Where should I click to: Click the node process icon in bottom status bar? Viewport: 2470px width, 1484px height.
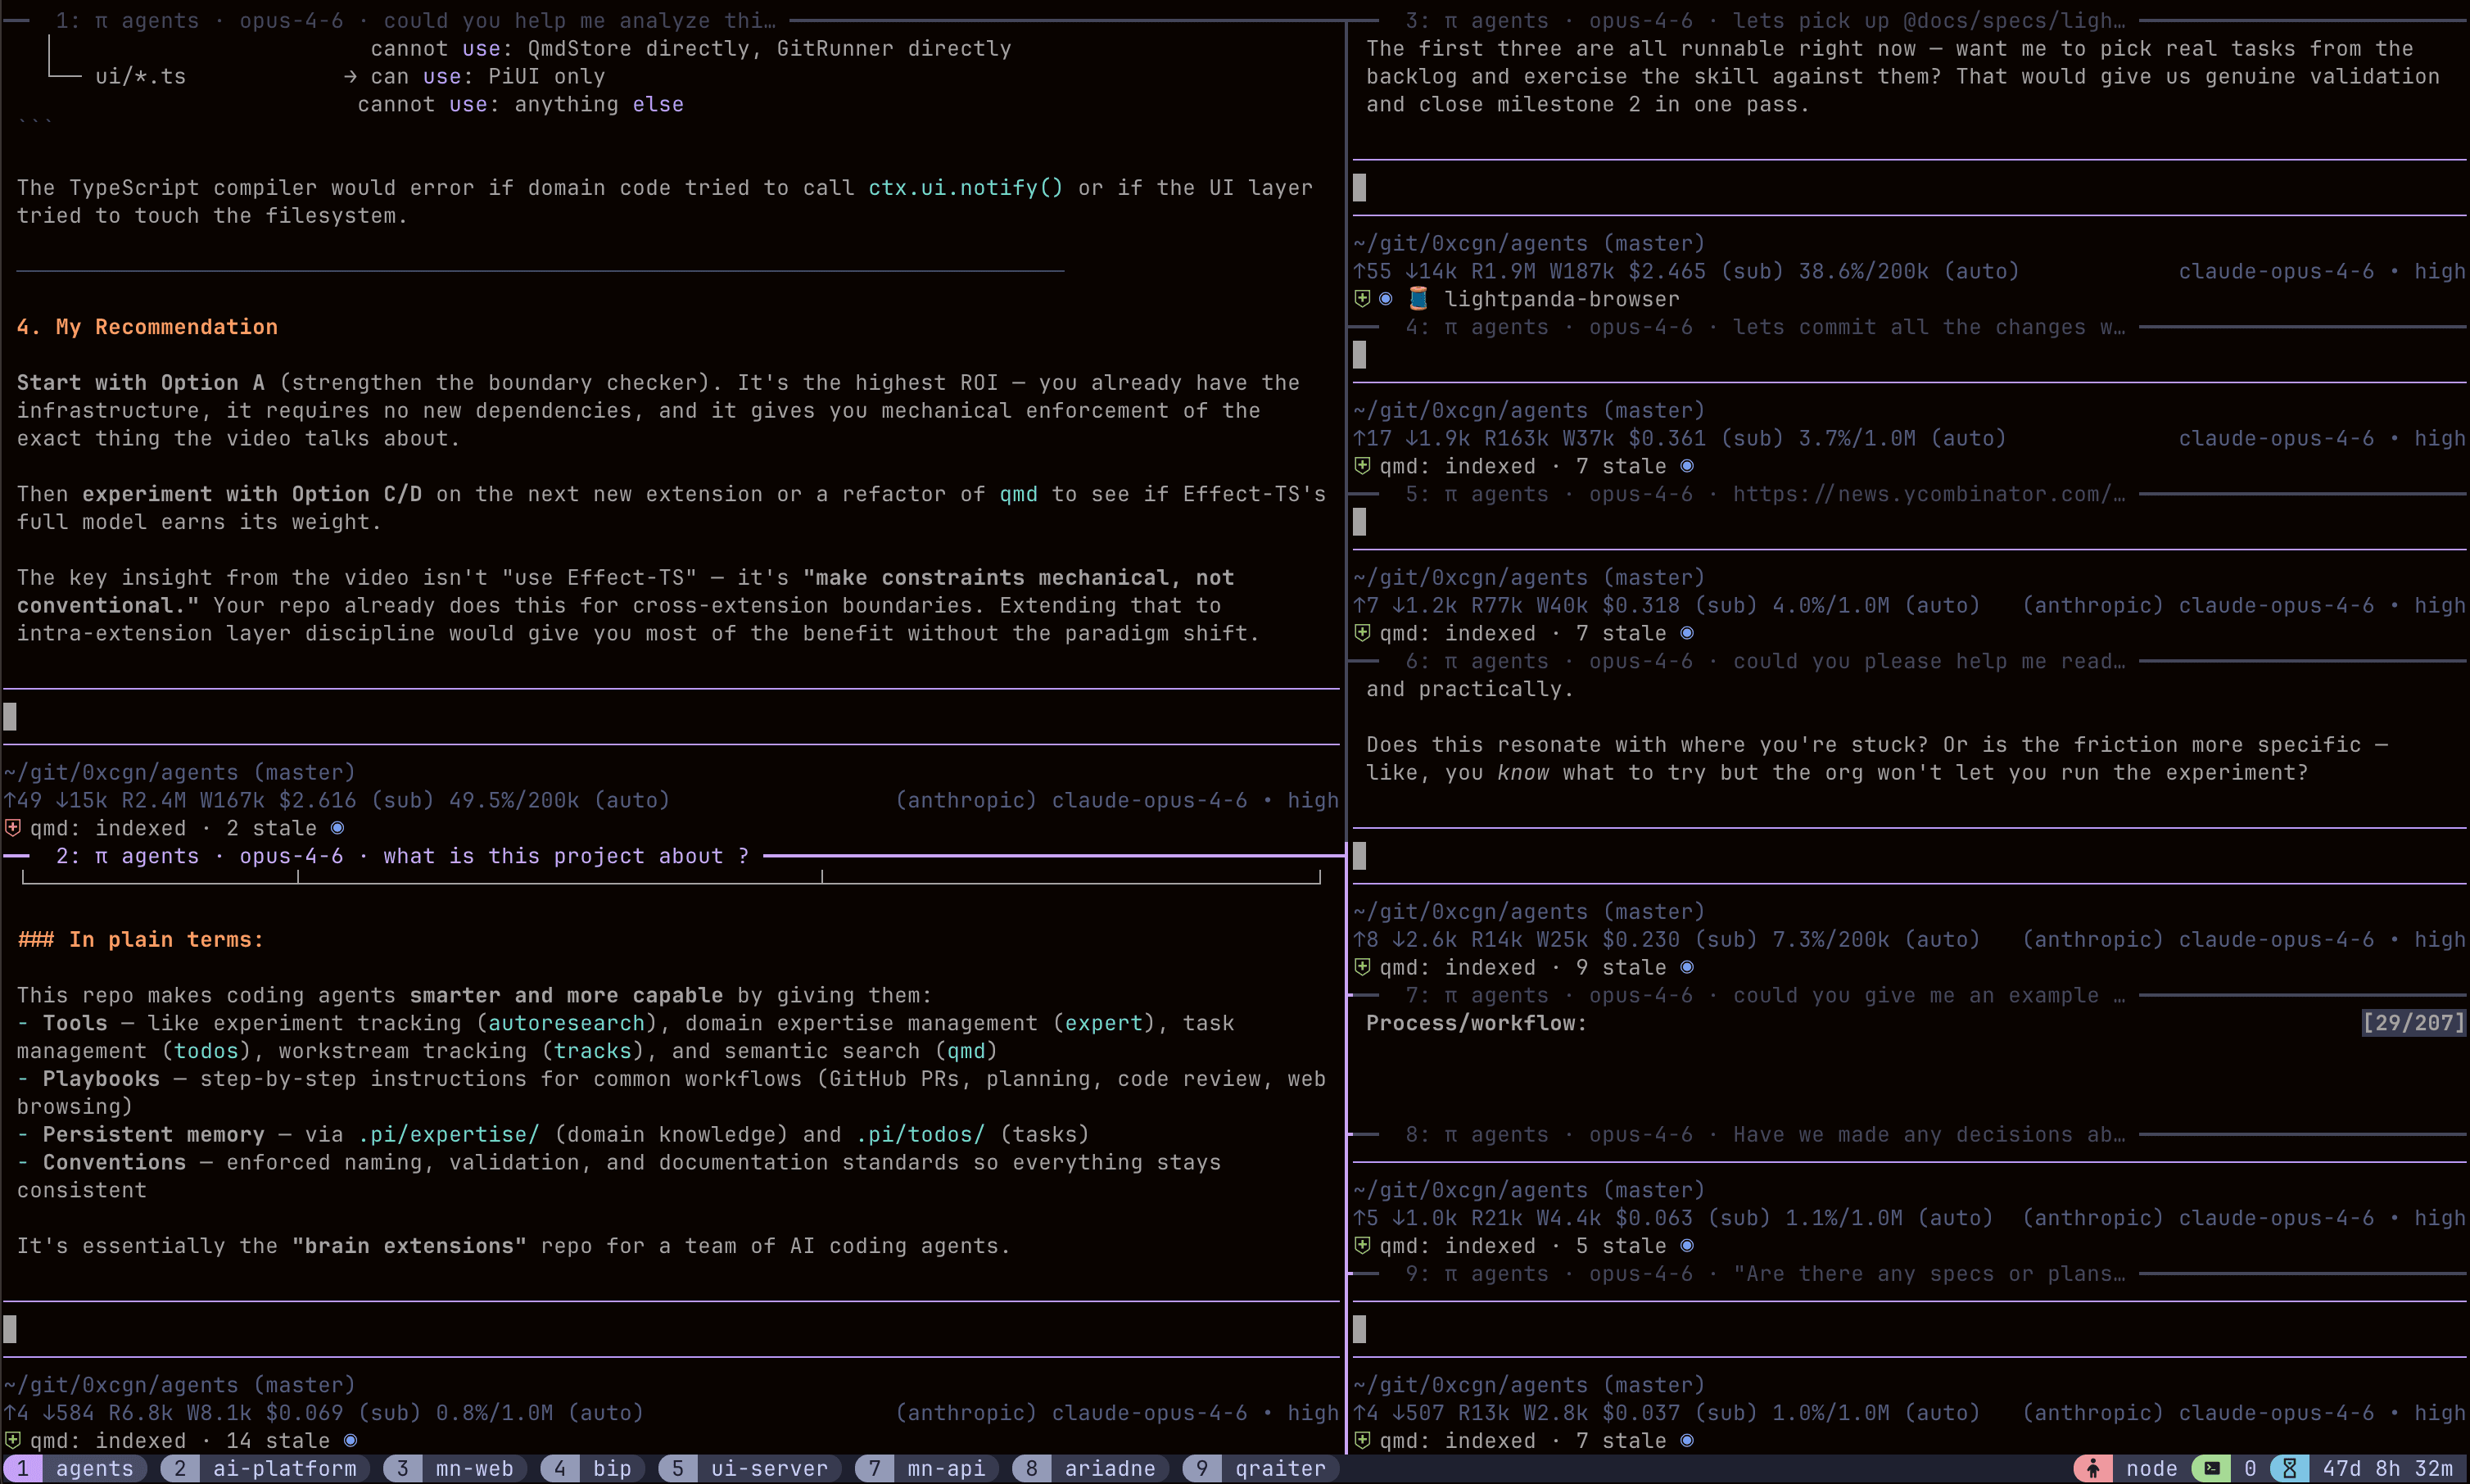(x=2095, y=1468)
